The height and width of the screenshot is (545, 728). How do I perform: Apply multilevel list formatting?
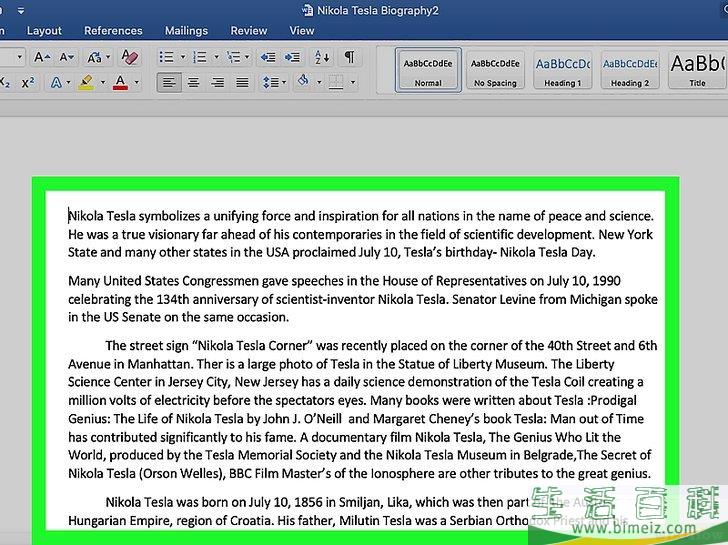233,57
